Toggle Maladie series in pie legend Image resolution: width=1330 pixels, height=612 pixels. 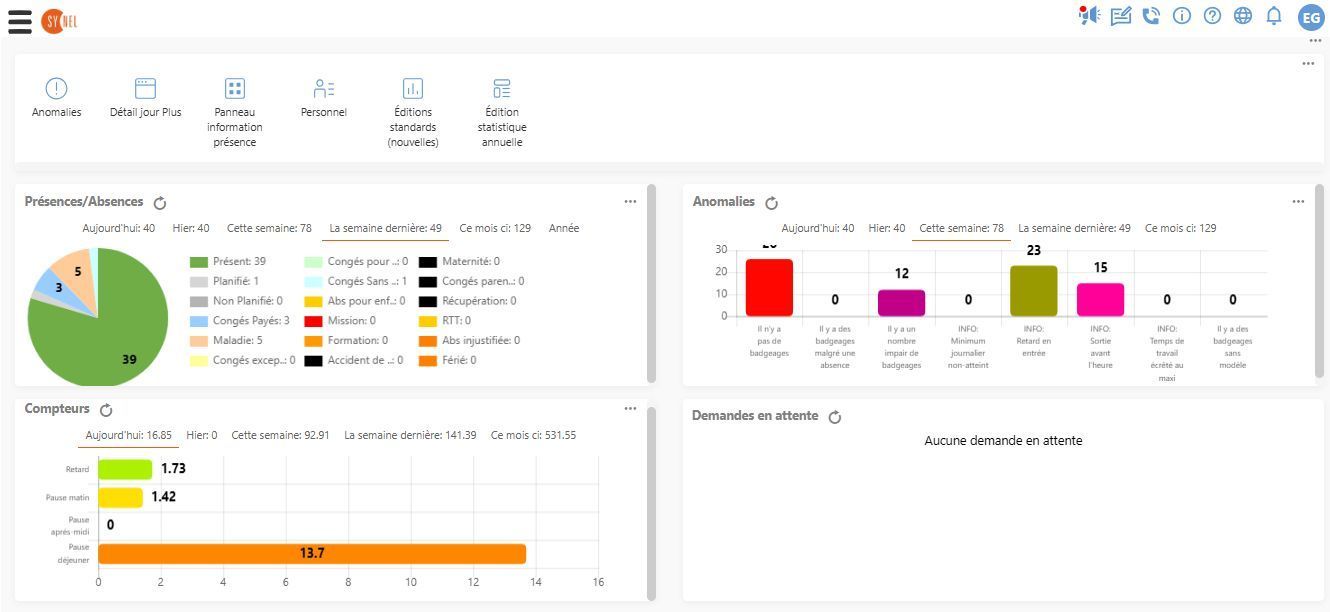(229, 341)
